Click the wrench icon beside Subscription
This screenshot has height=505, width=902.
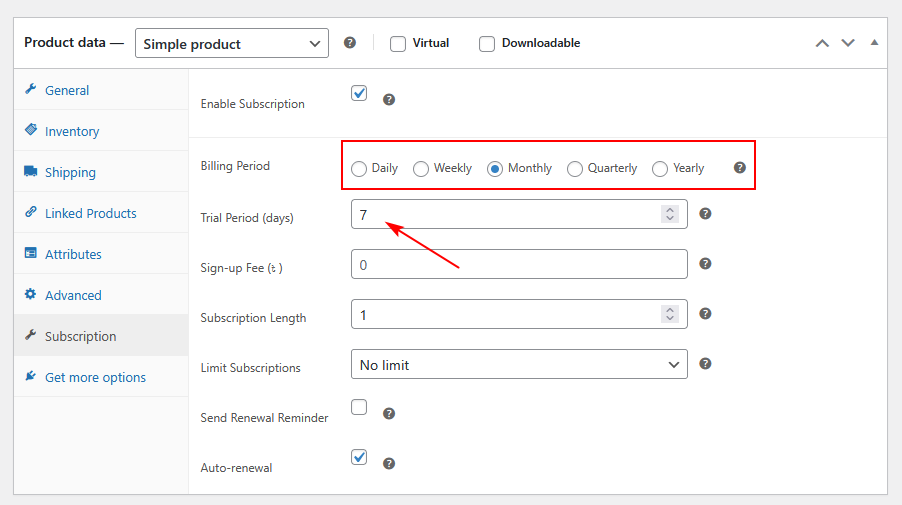30,335
